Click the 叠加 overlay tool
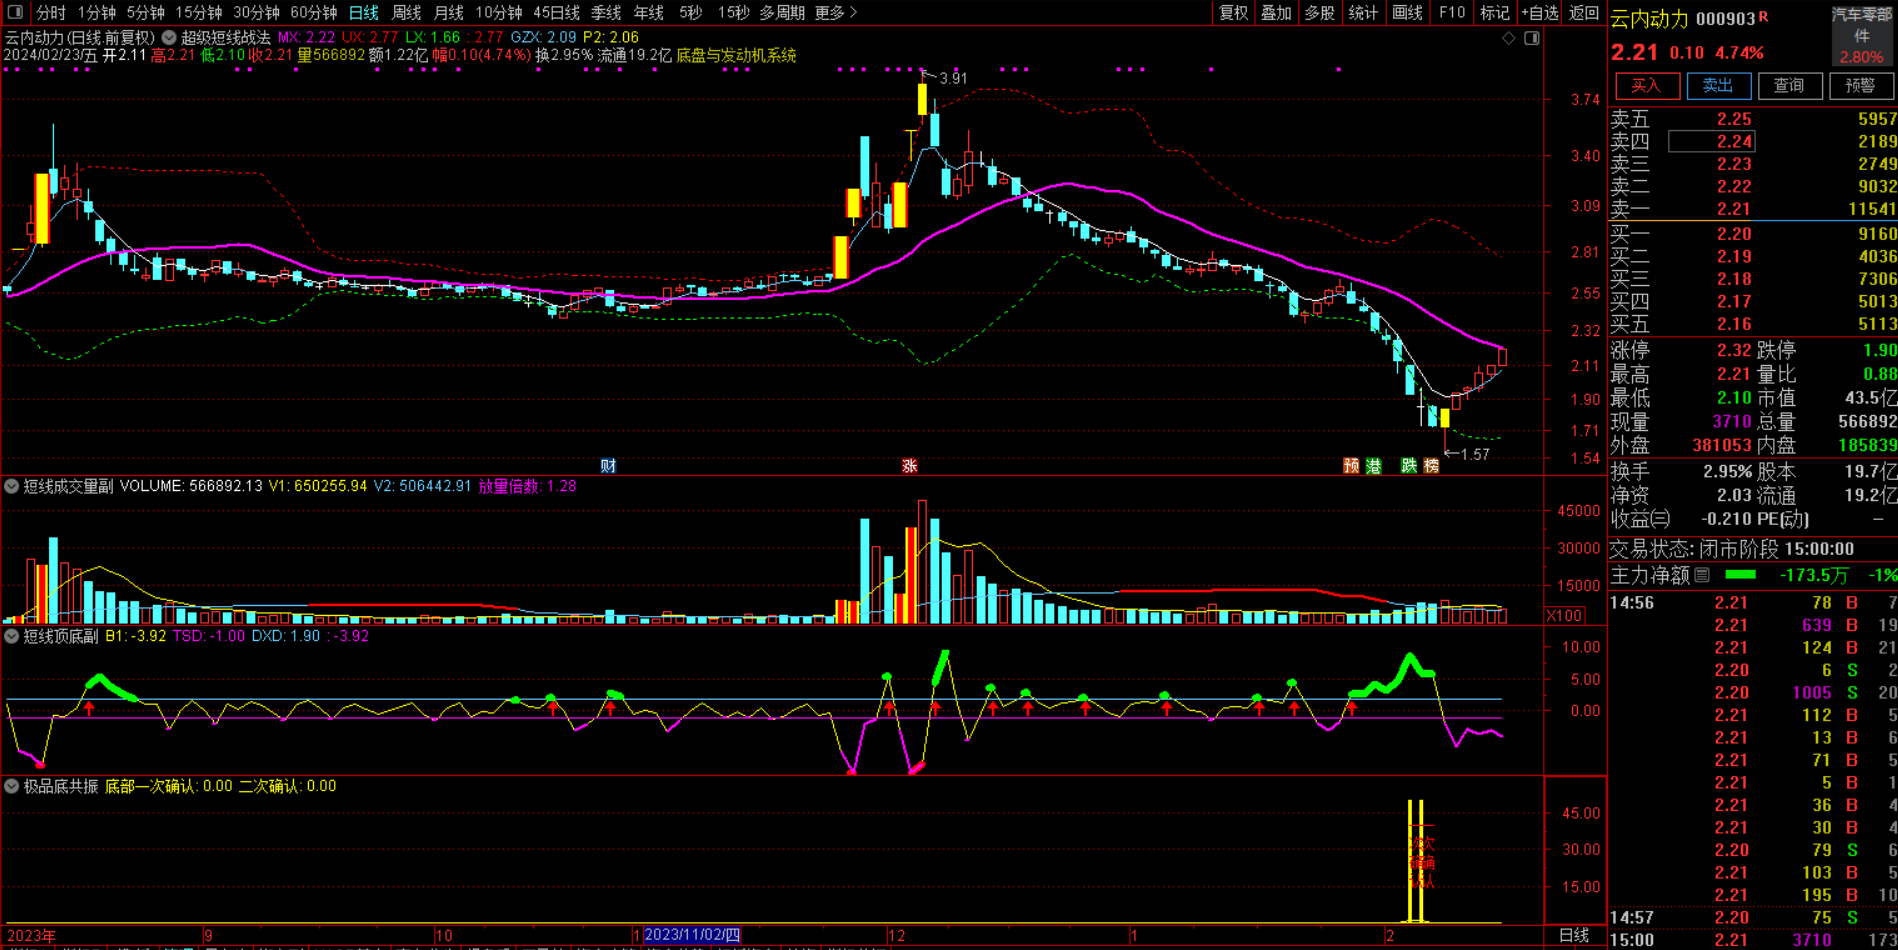This screenshot has width=1898, height=950. 1277,12
